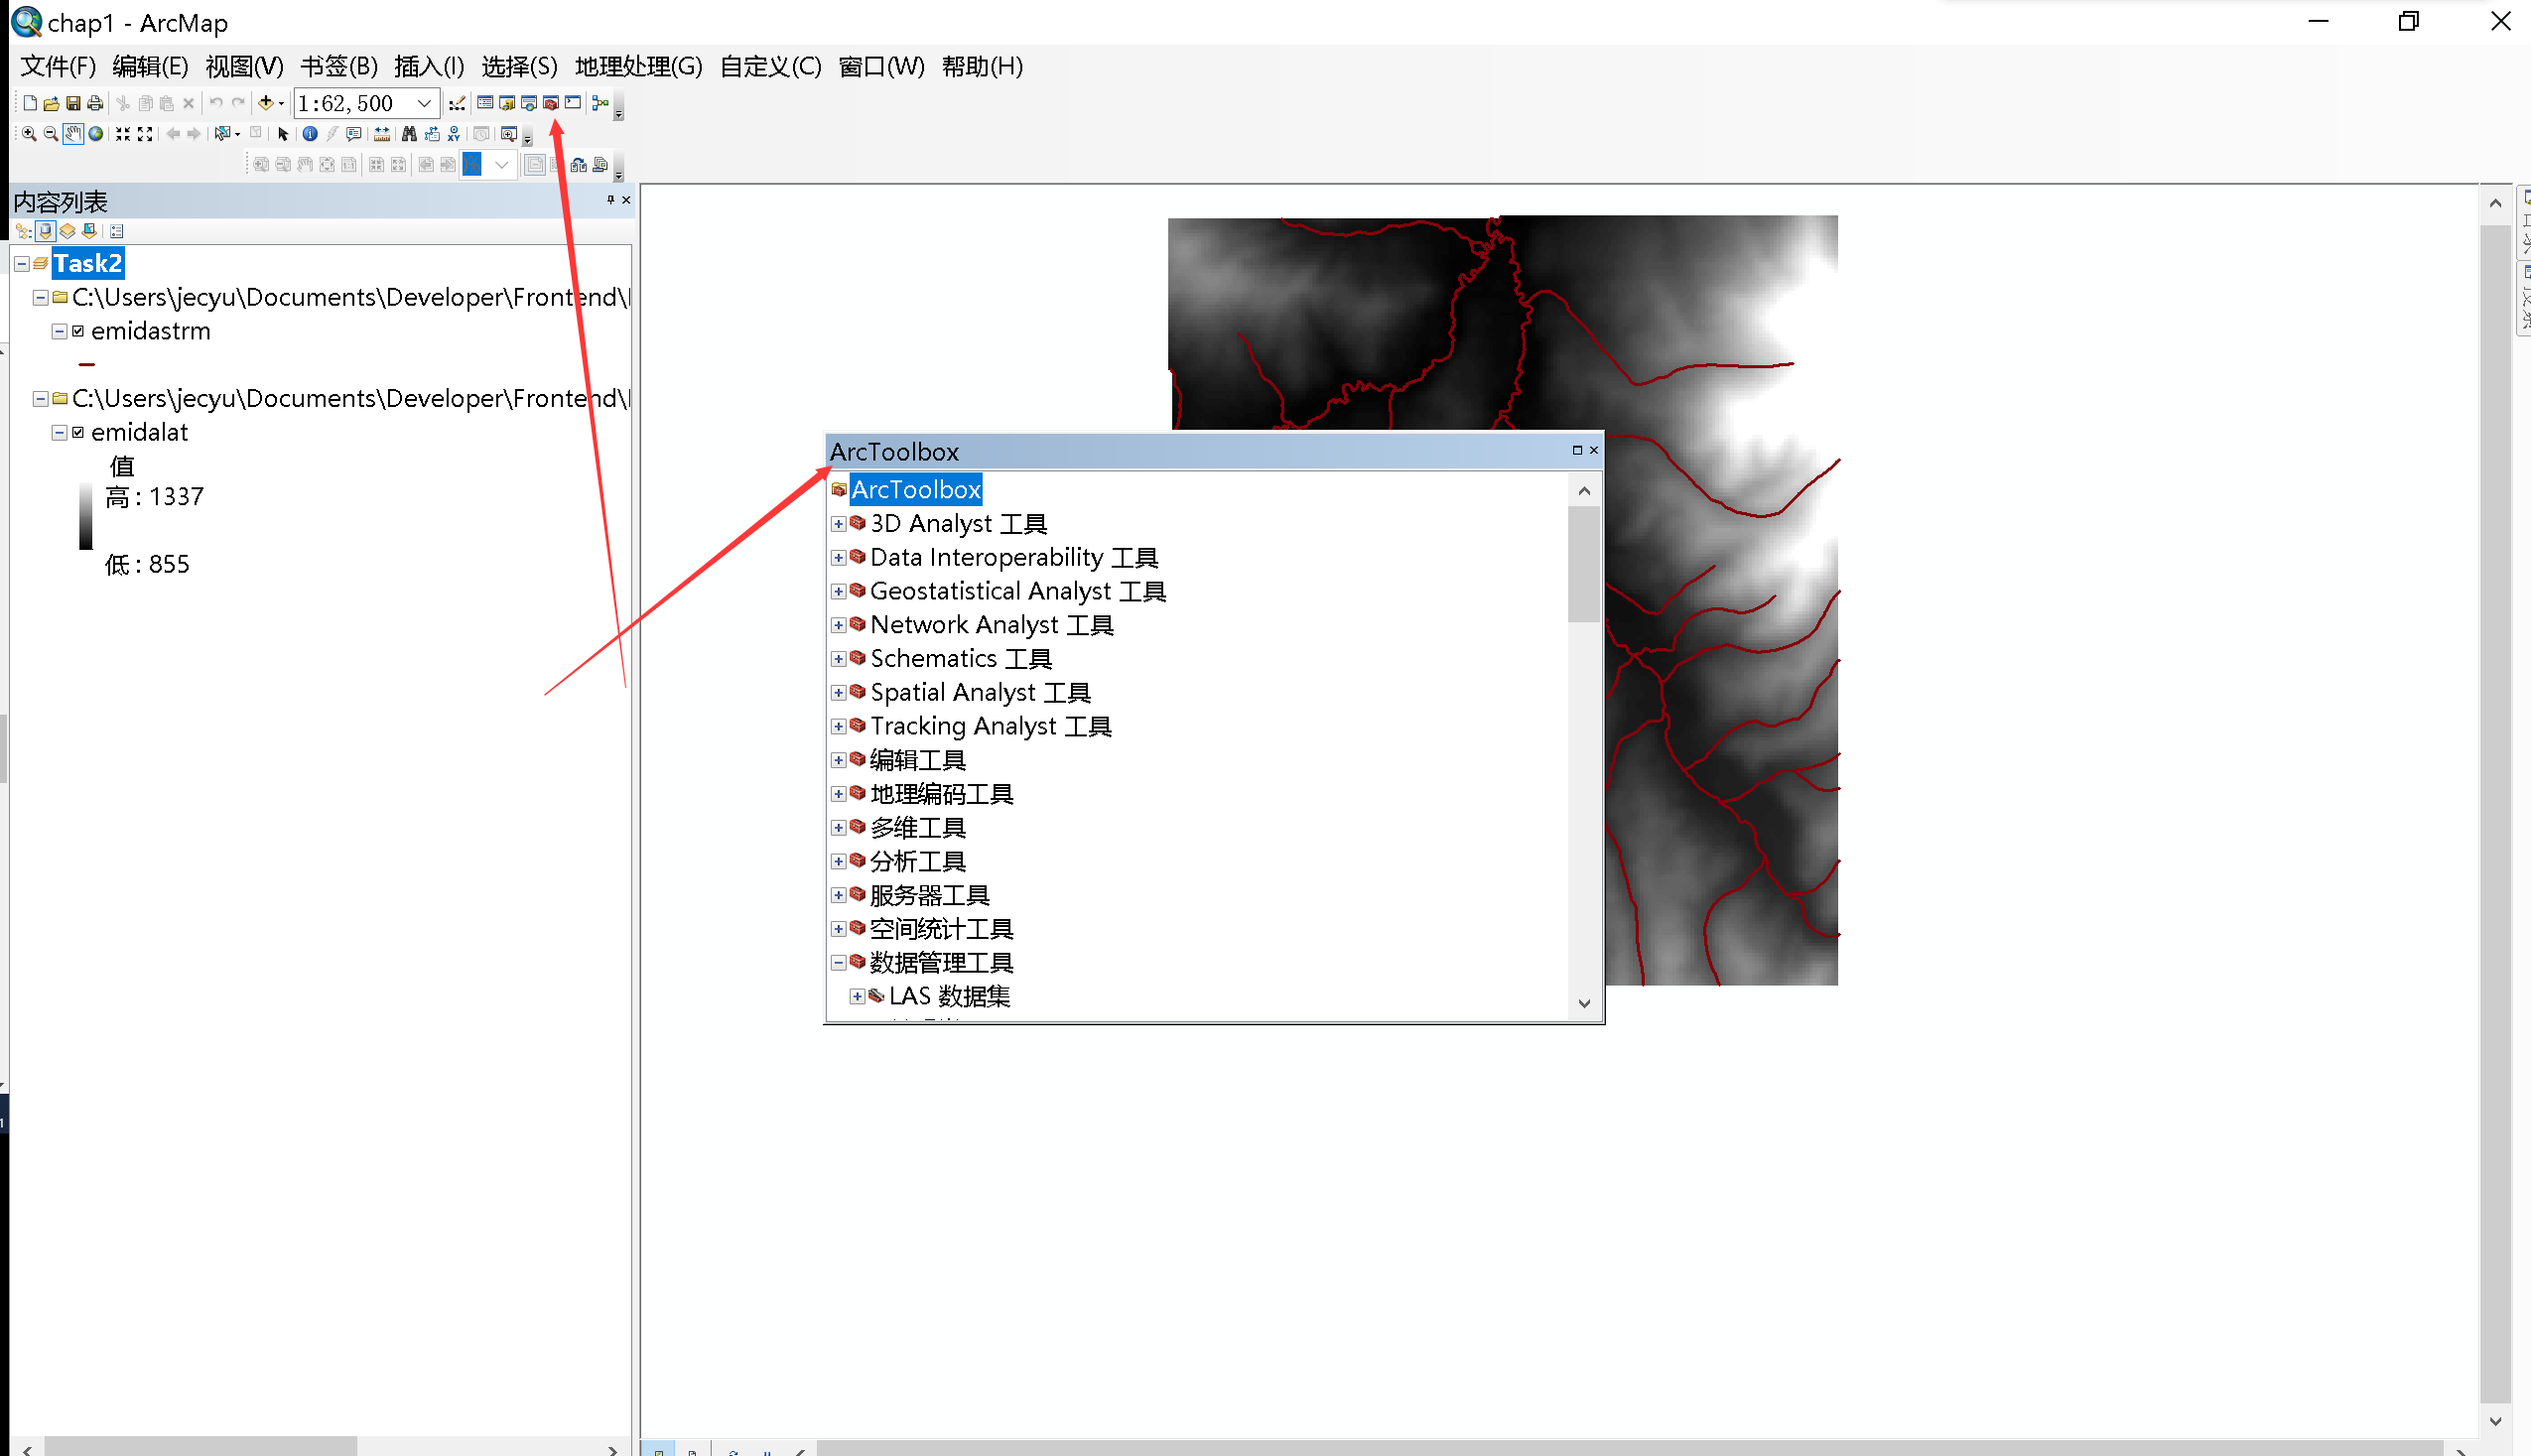Close the ArcToolbox window
The height and width of the screenshot is (1456, 2531).
click(1594, 450)
